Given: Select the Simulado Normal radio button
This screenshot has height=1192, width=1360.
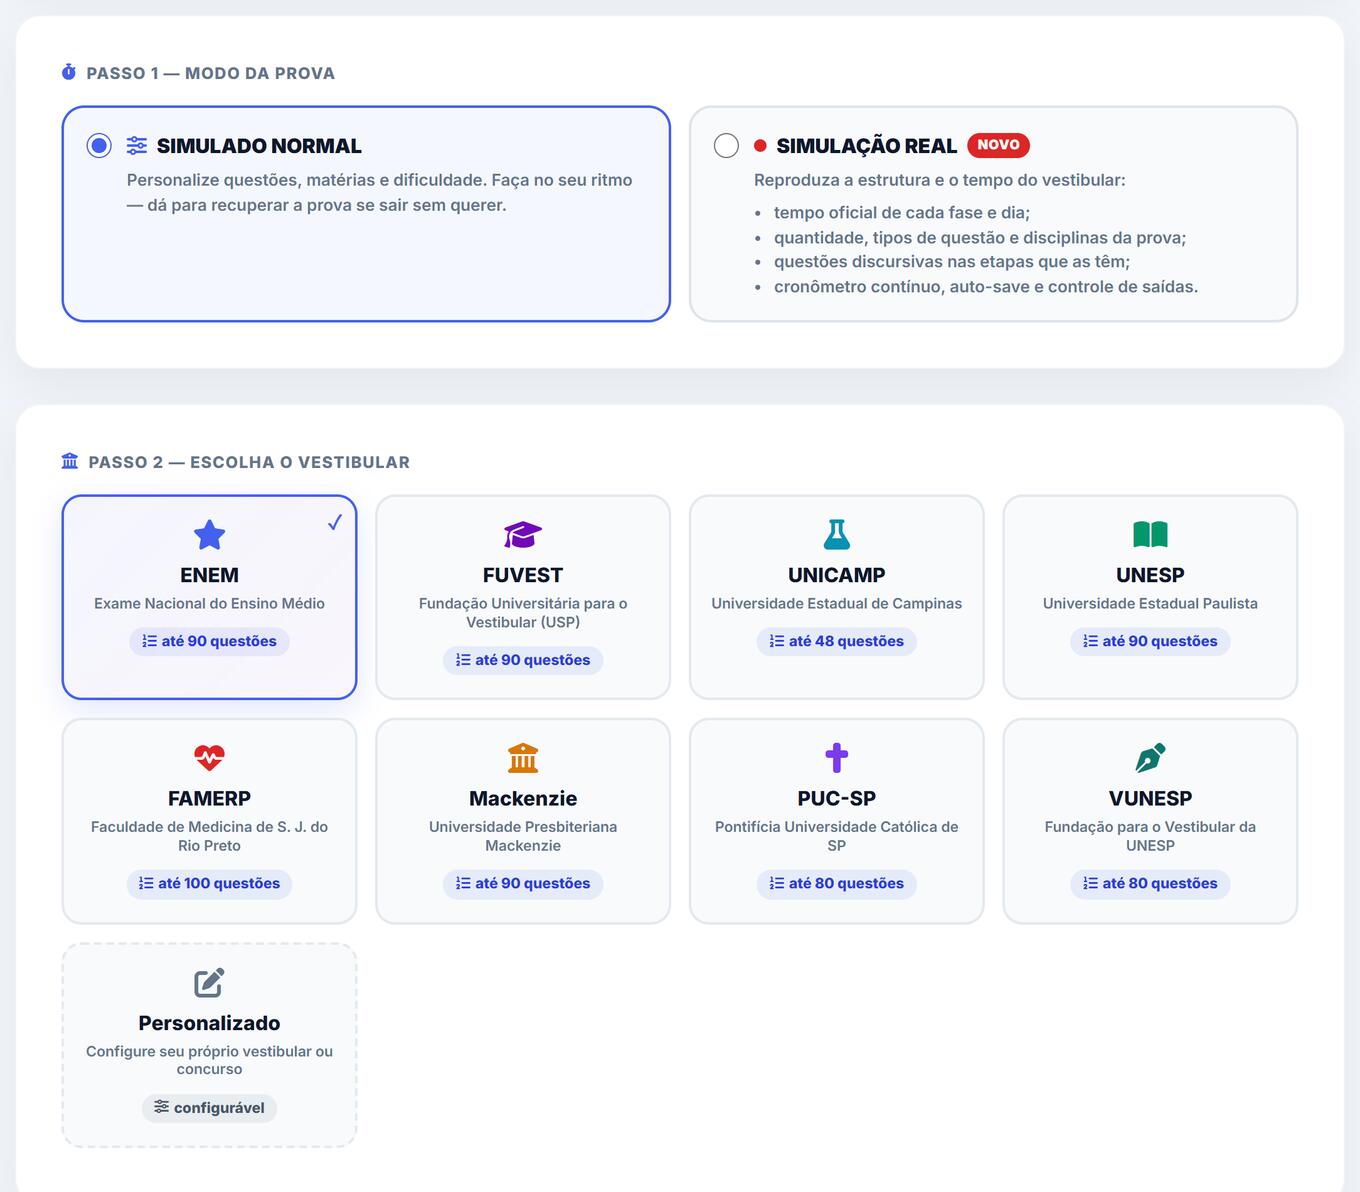Looking at the screenshot, I should (x=99, y=146).
